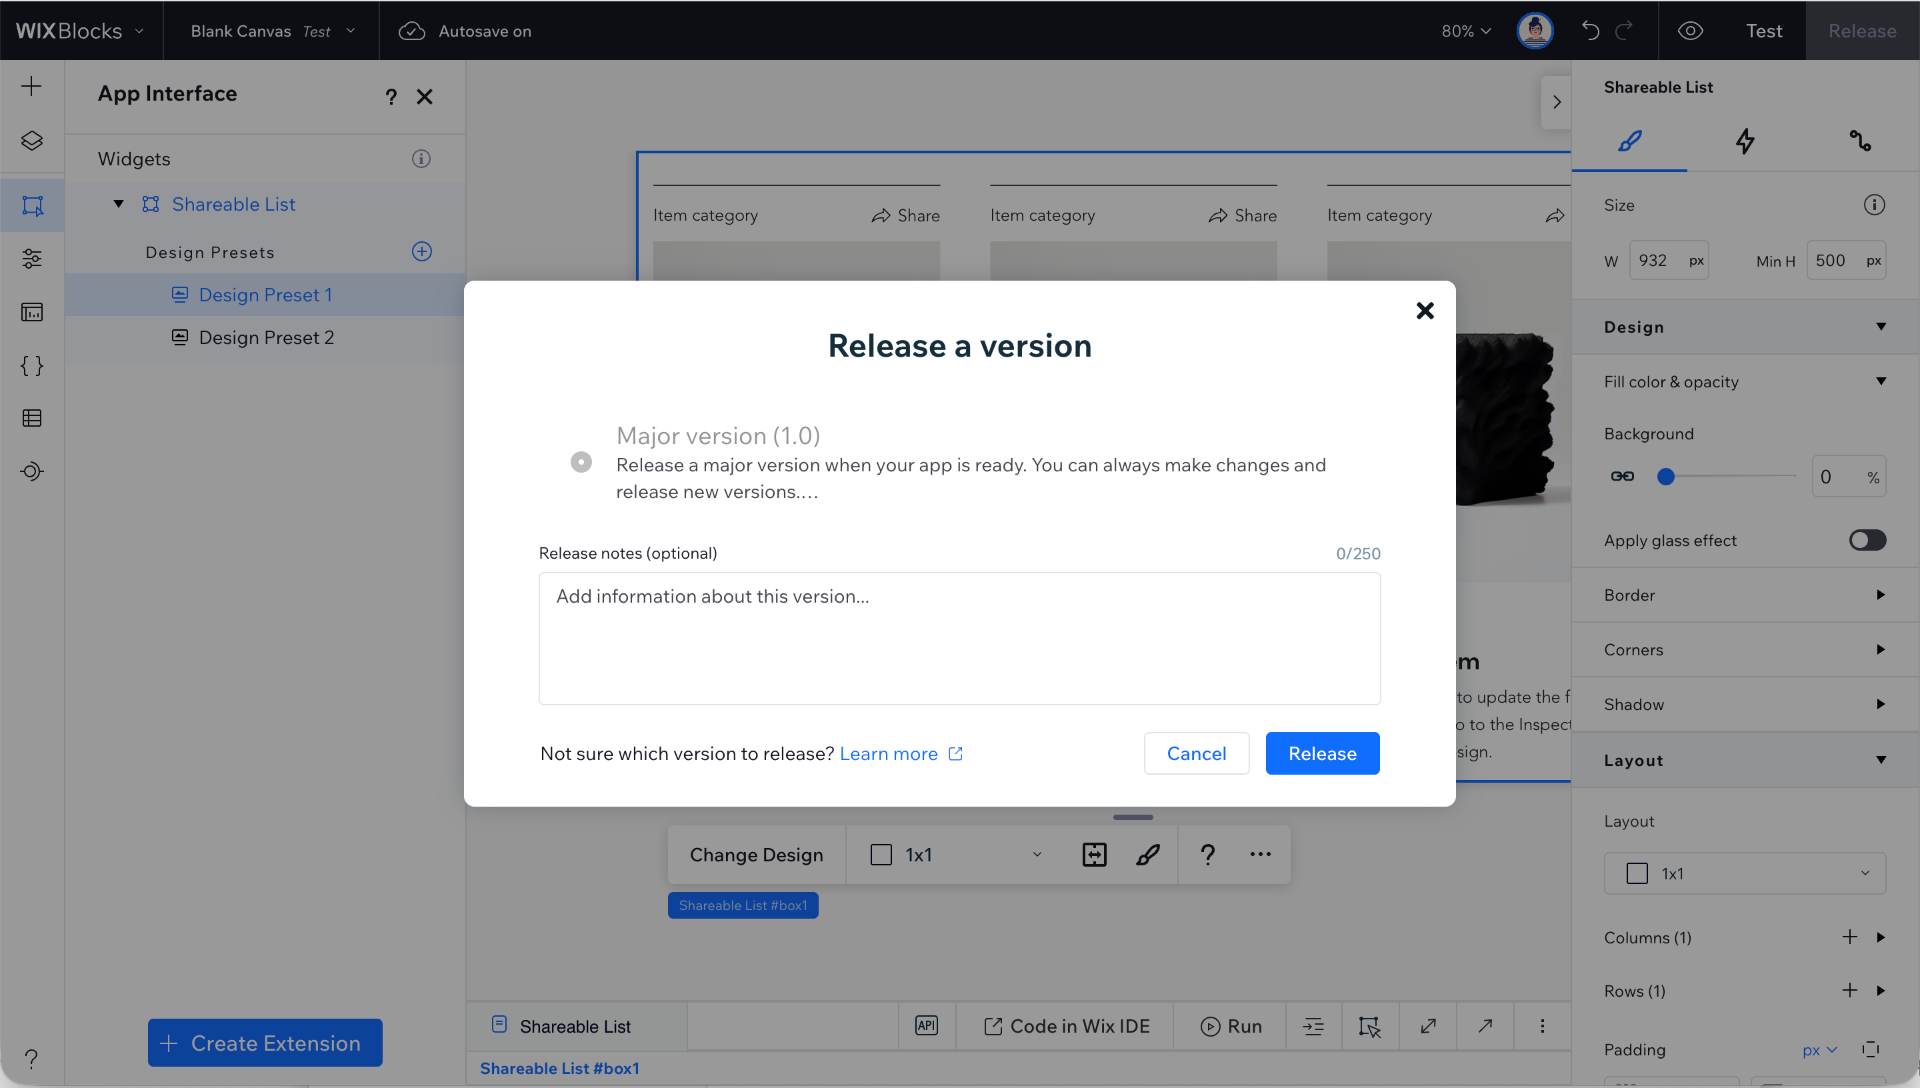Image resolution: width=1920 pixels, height=1088 pixels.
Task: Select Design Preset 2
Action: [265, 338]
